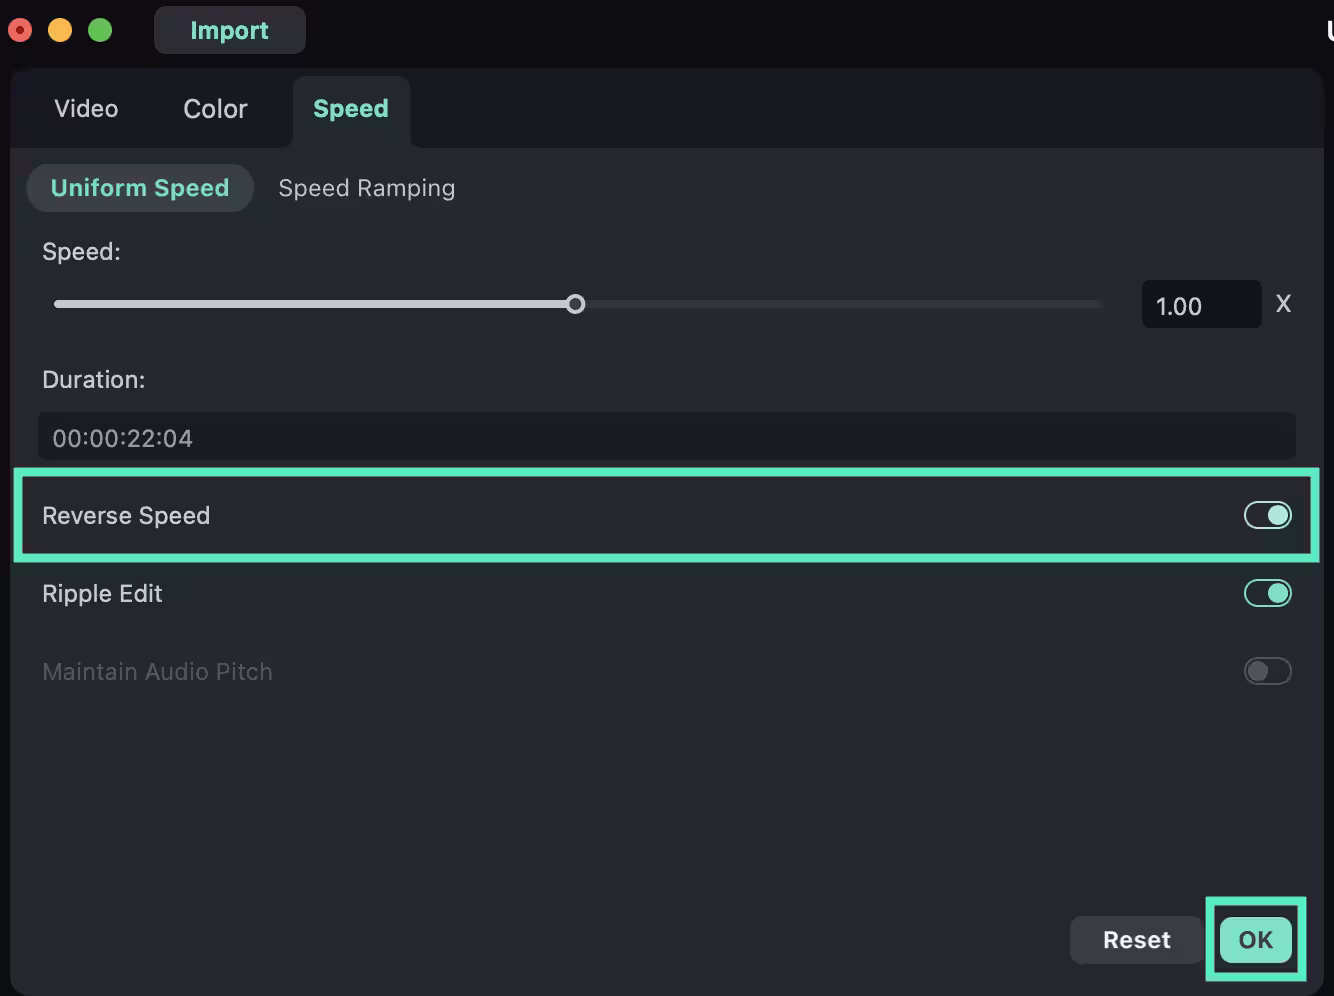The image size is (1334, 996).
Task: Toggle the Reverse Speed switch
Action: pyautogui.click(x=1267, y=515)
